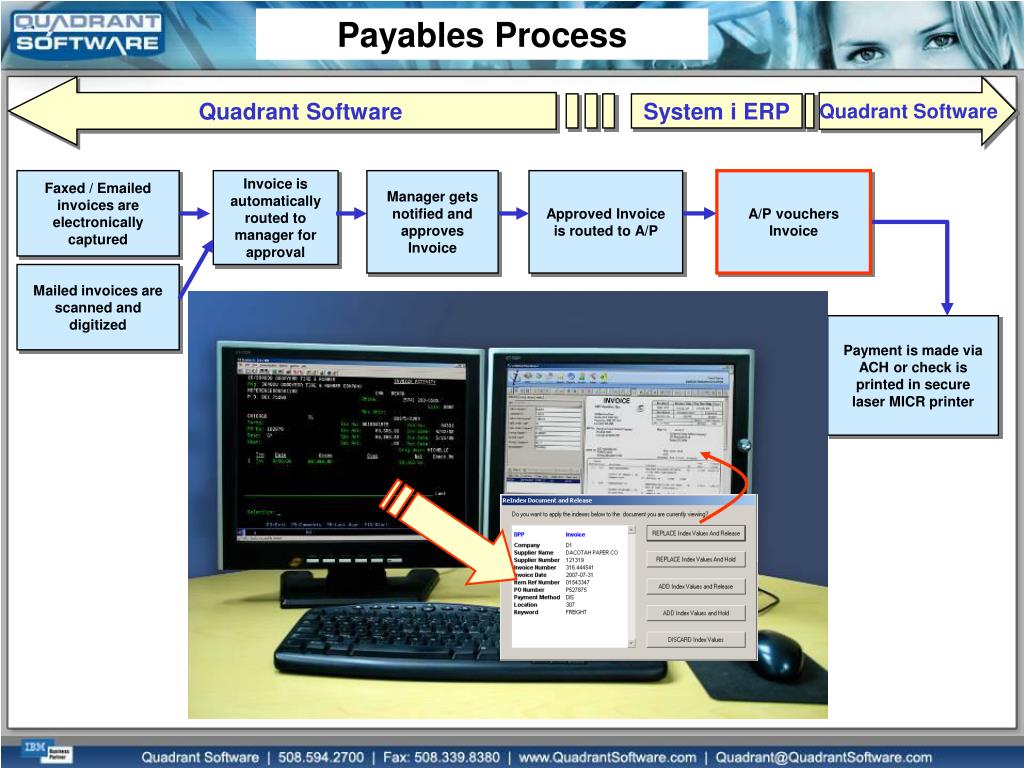Click the blue 'Invoice' header in index list
Image resolution: width=1024 pixels, height=768 pixels.
point(575,534)
